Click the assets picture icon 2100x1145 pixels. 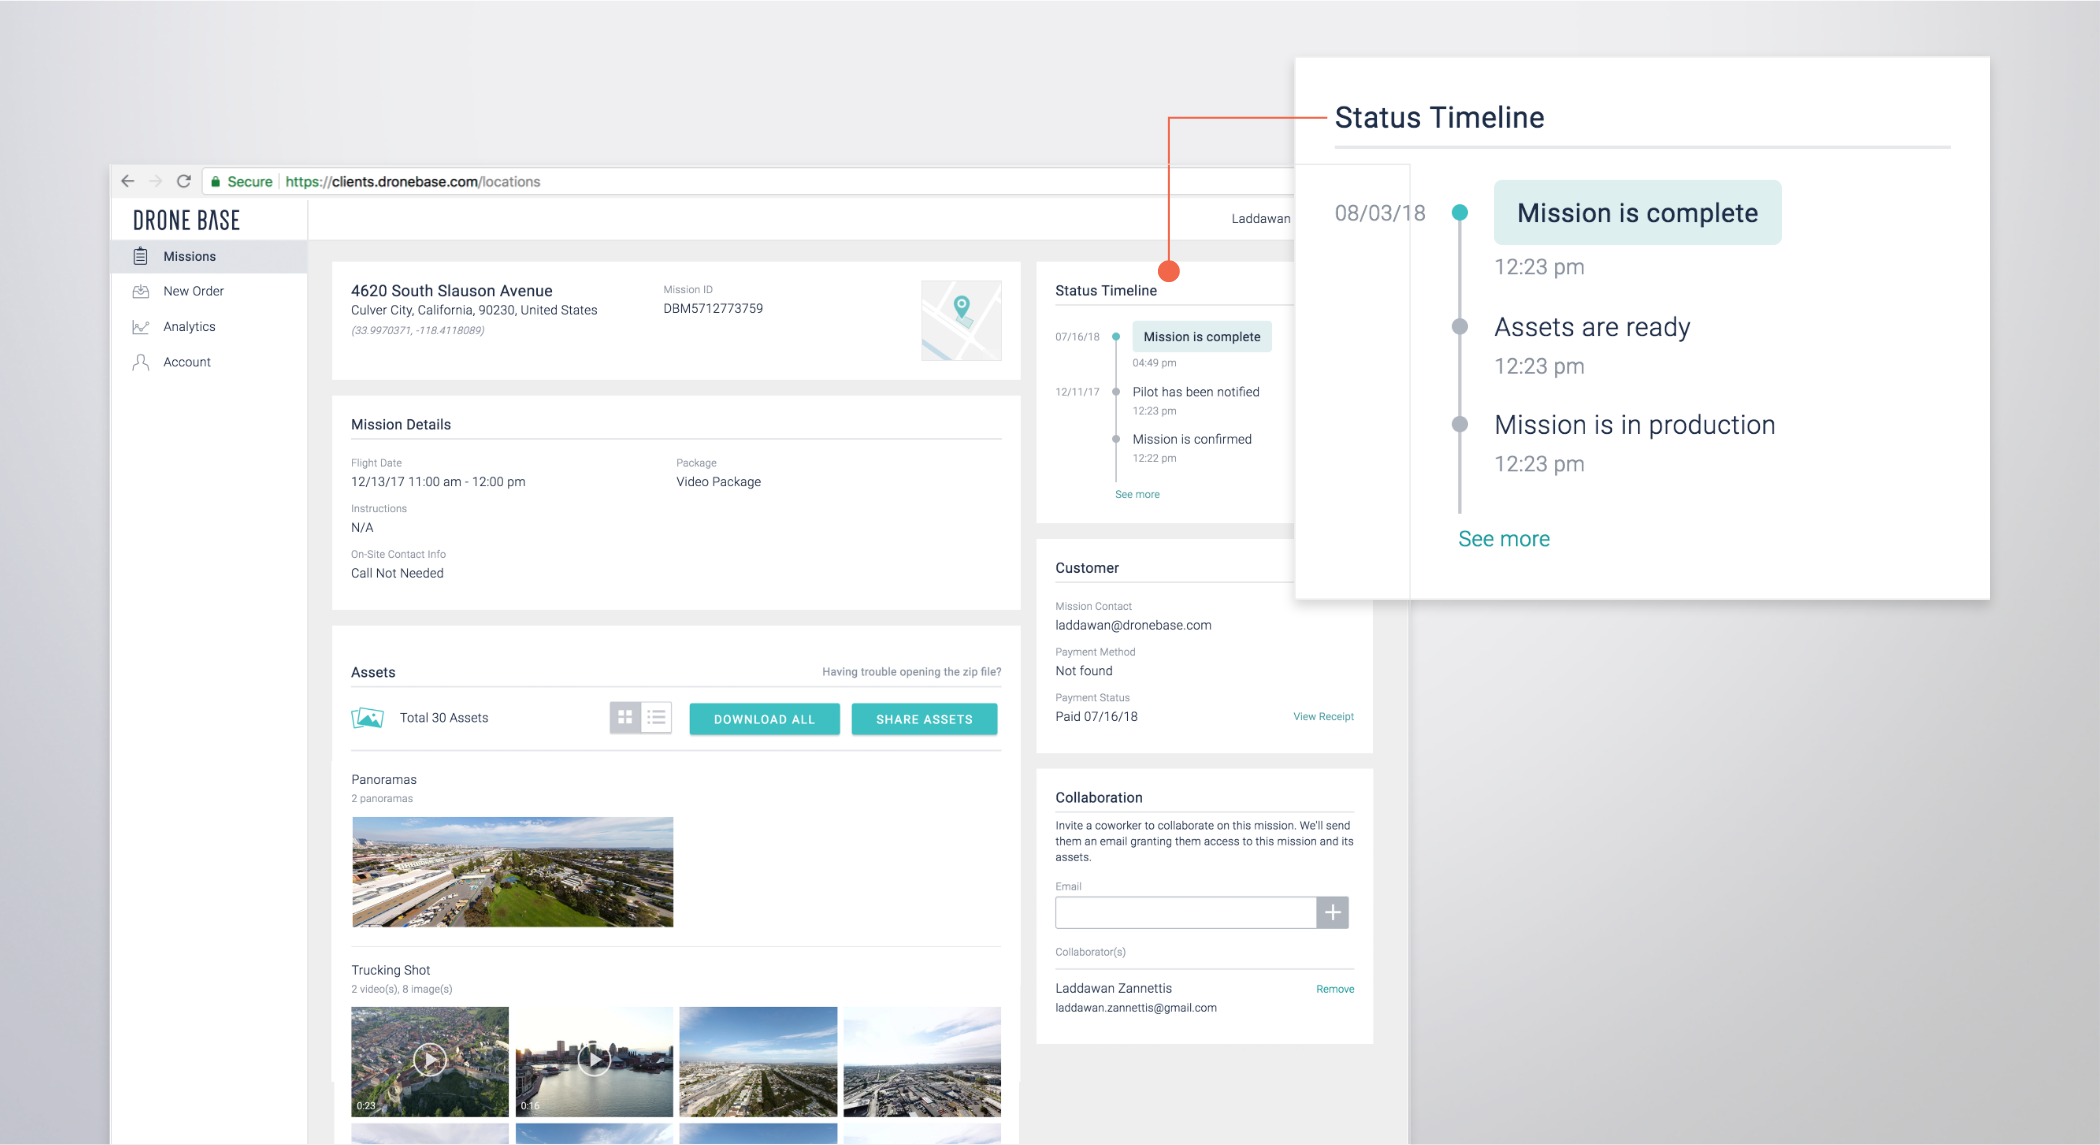click(367, 718)
